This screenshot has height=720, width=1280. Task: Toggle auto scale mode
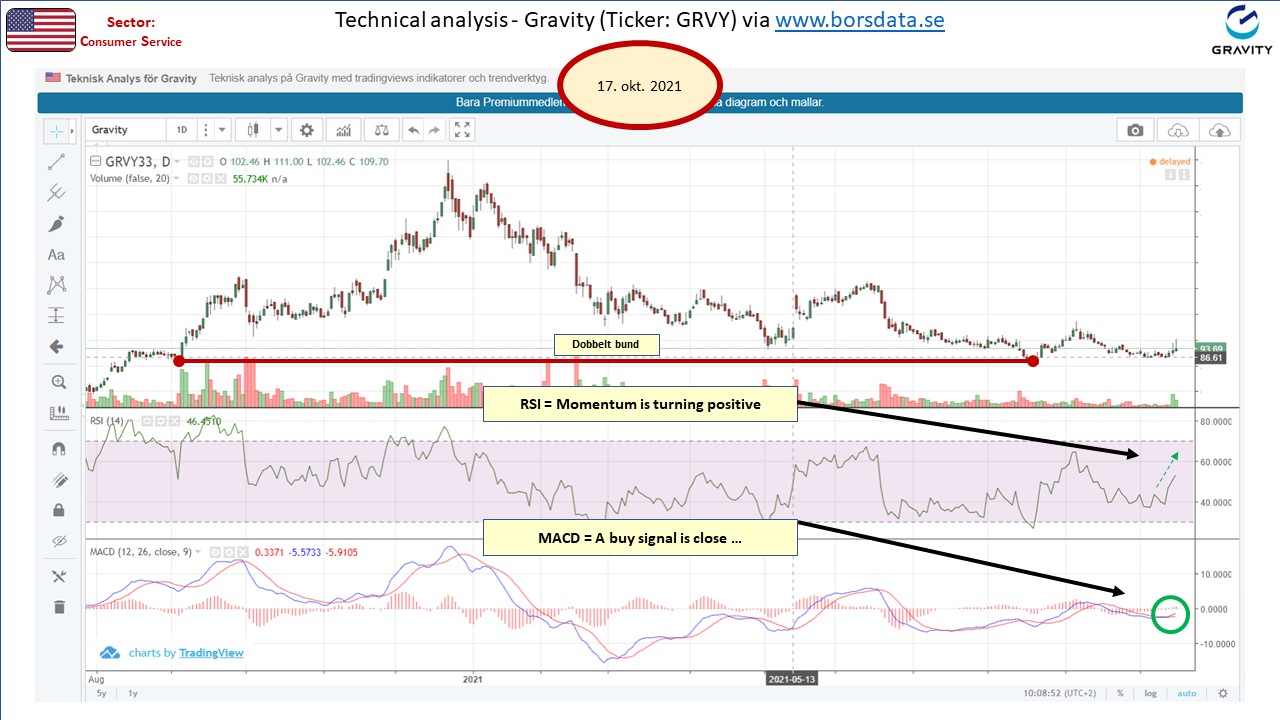click(x=1186, y=693)
